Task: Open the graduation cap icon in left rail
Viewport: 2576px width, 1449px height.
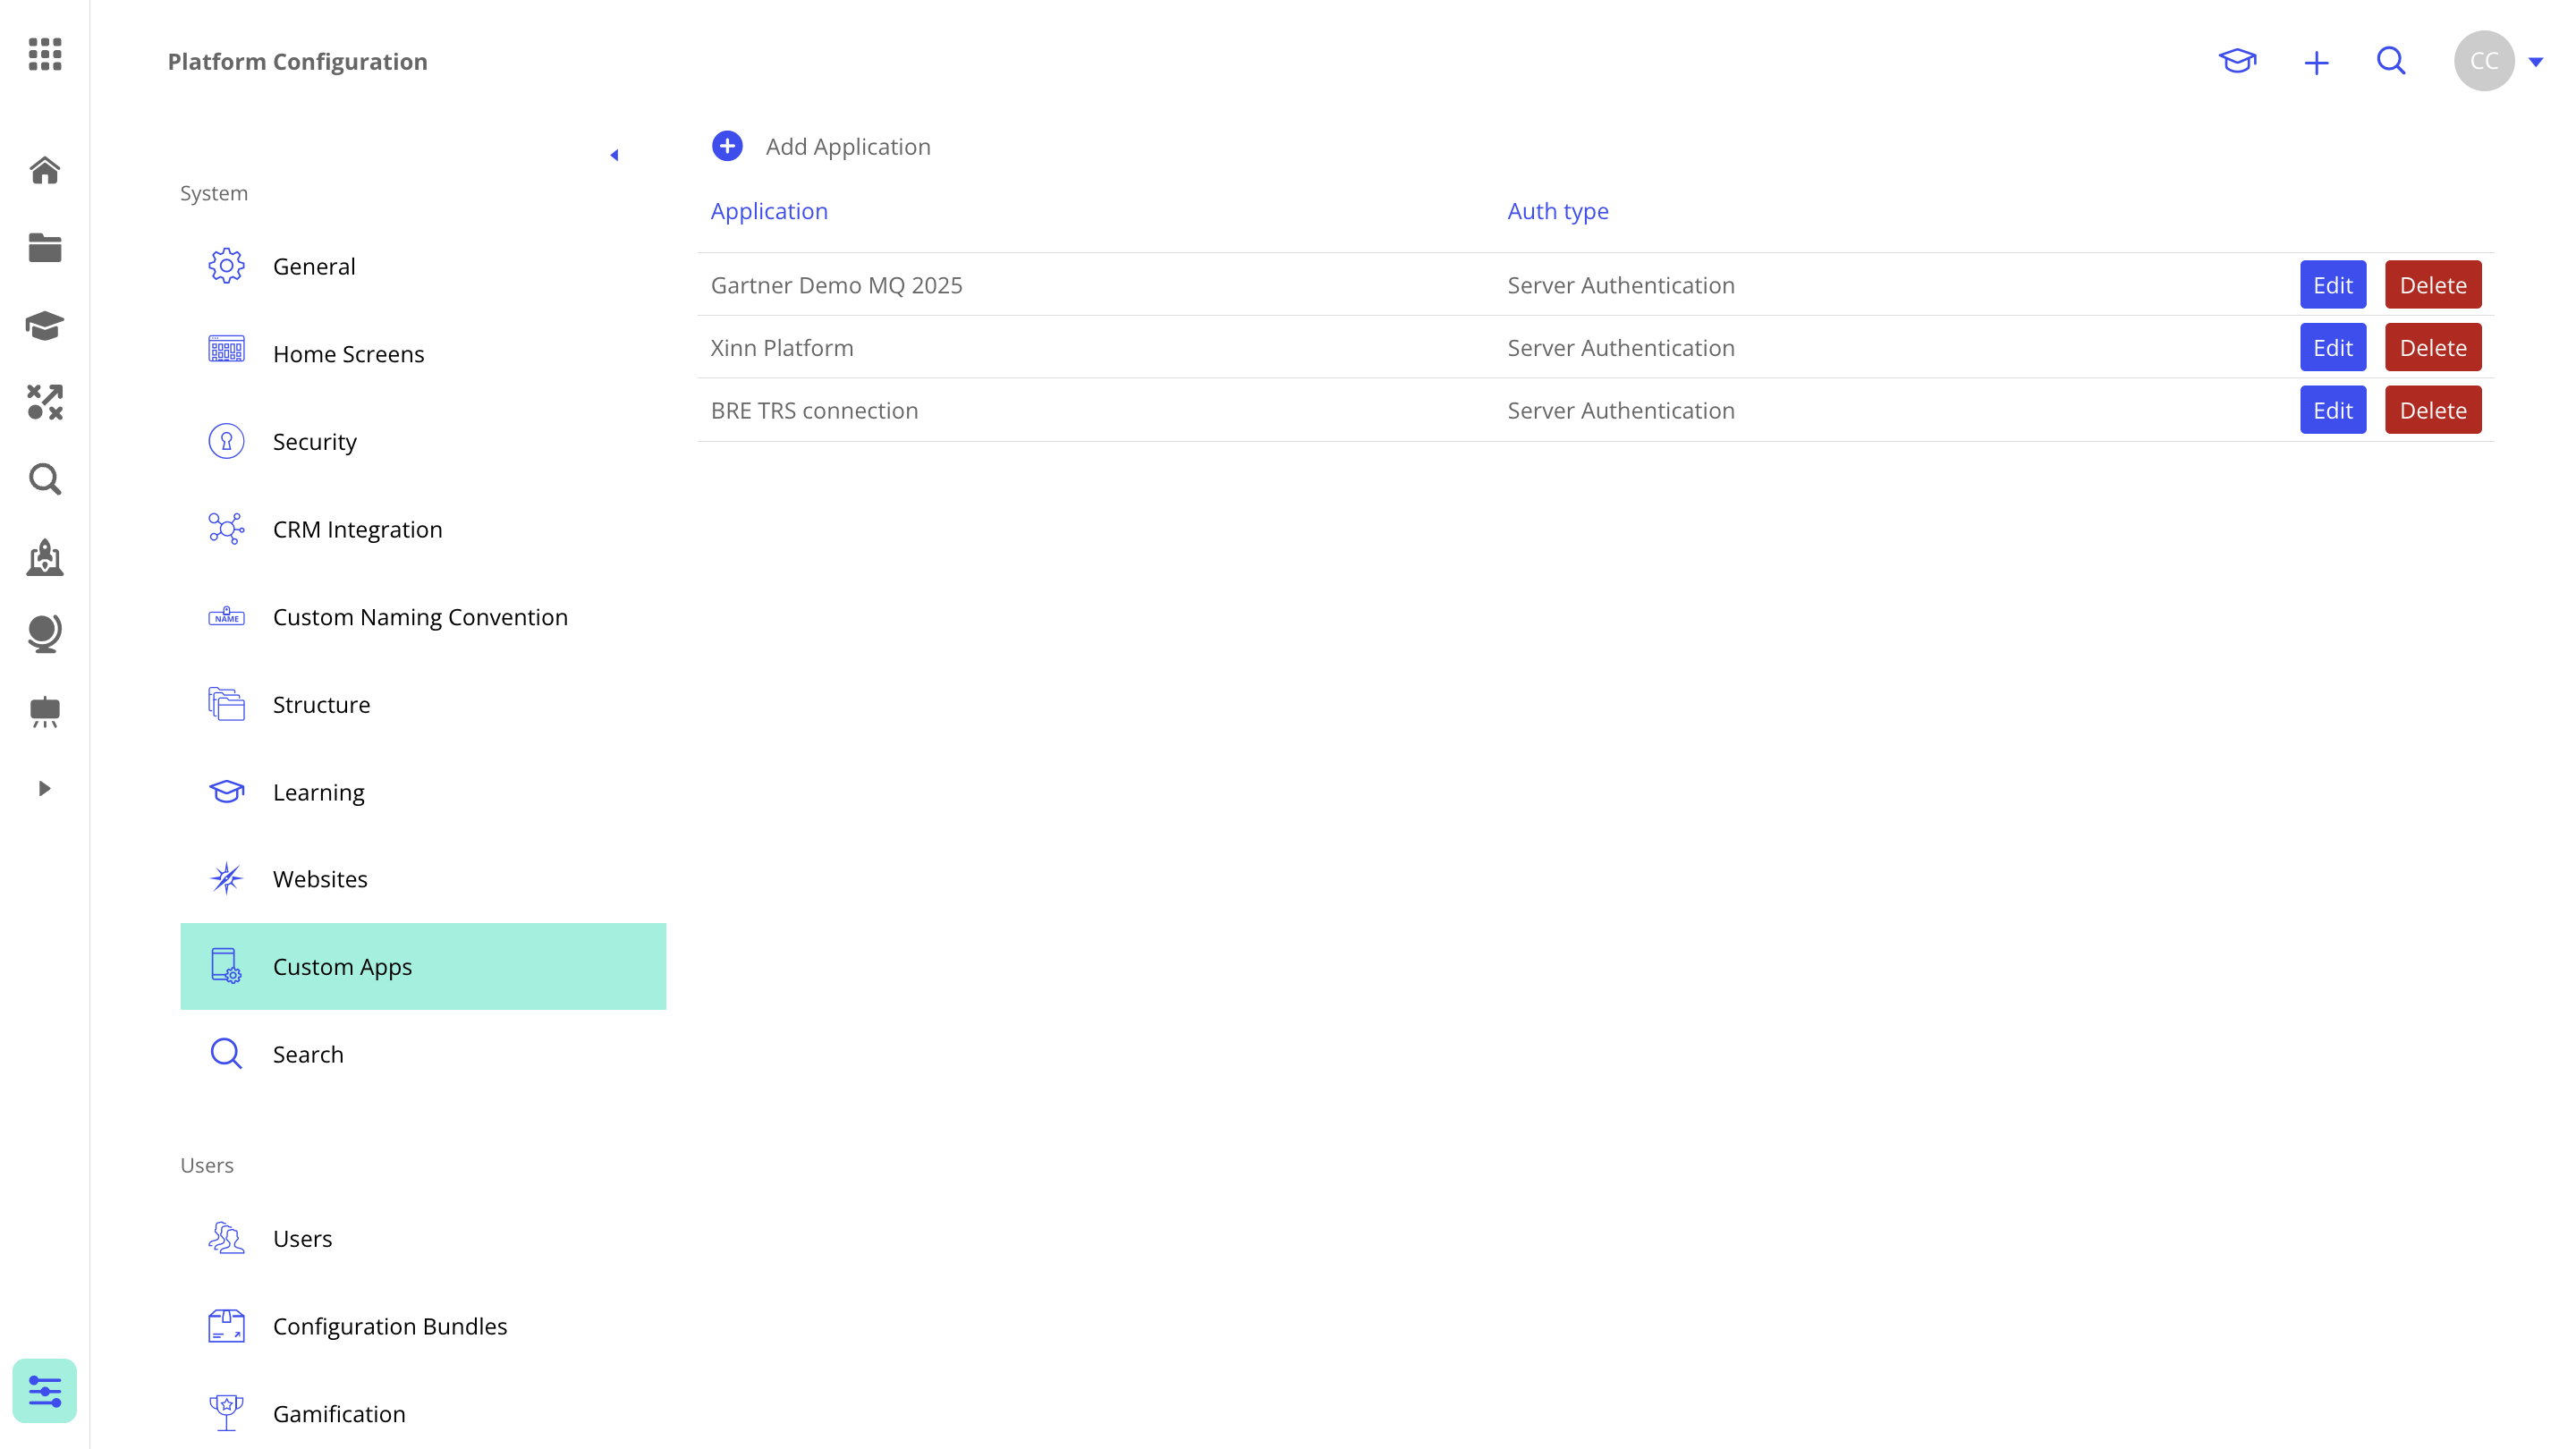Action: pyautogui.click(x=45, y=325)
